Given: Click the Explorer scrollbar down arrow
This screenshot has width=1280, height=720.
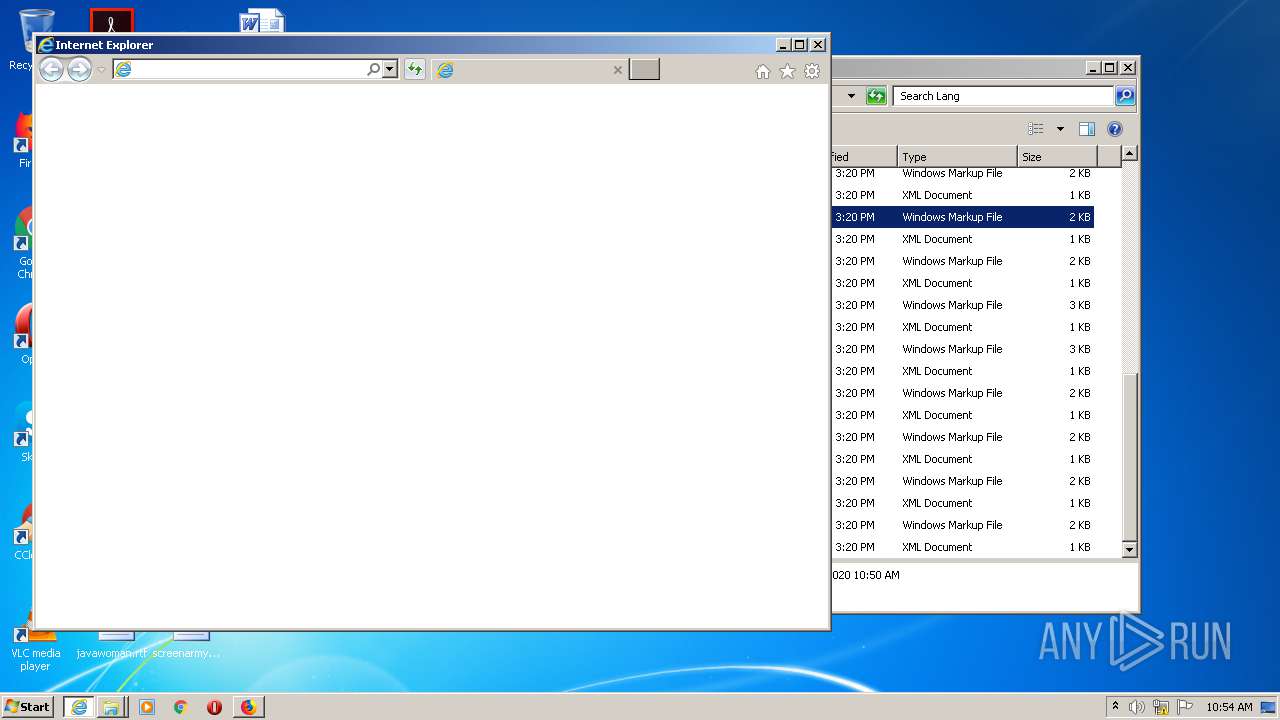Looking at the screenshot, I should [x=1130, y=549].
